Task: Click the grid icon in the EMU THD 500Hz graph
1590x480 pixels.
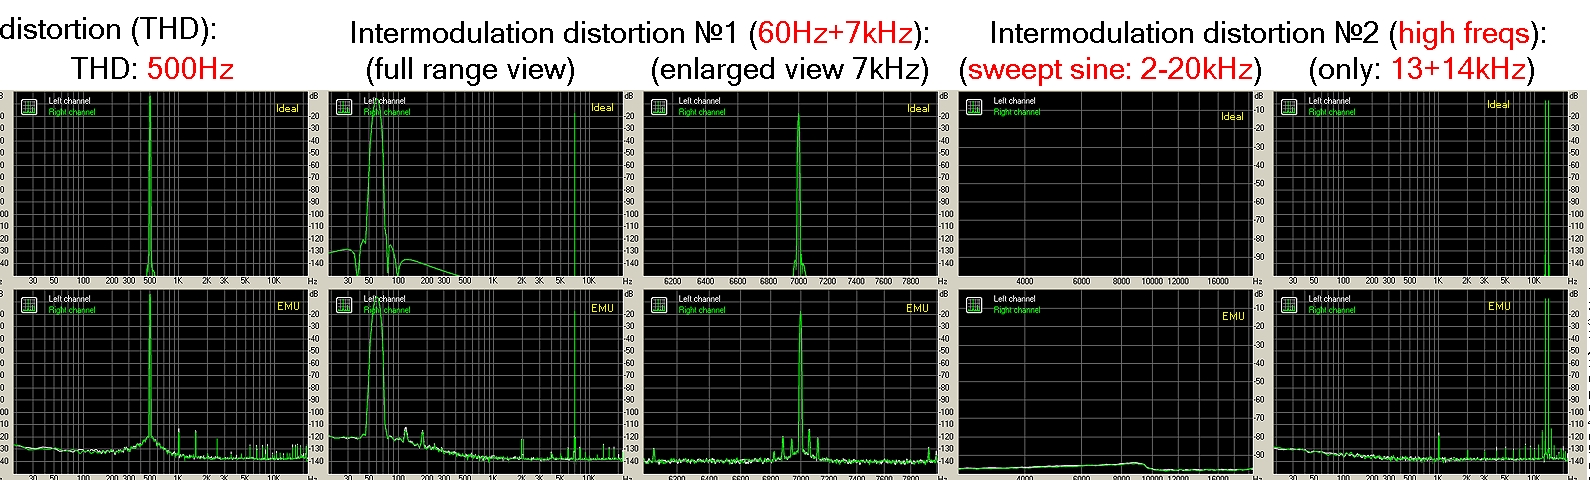Action: [29, 304]
